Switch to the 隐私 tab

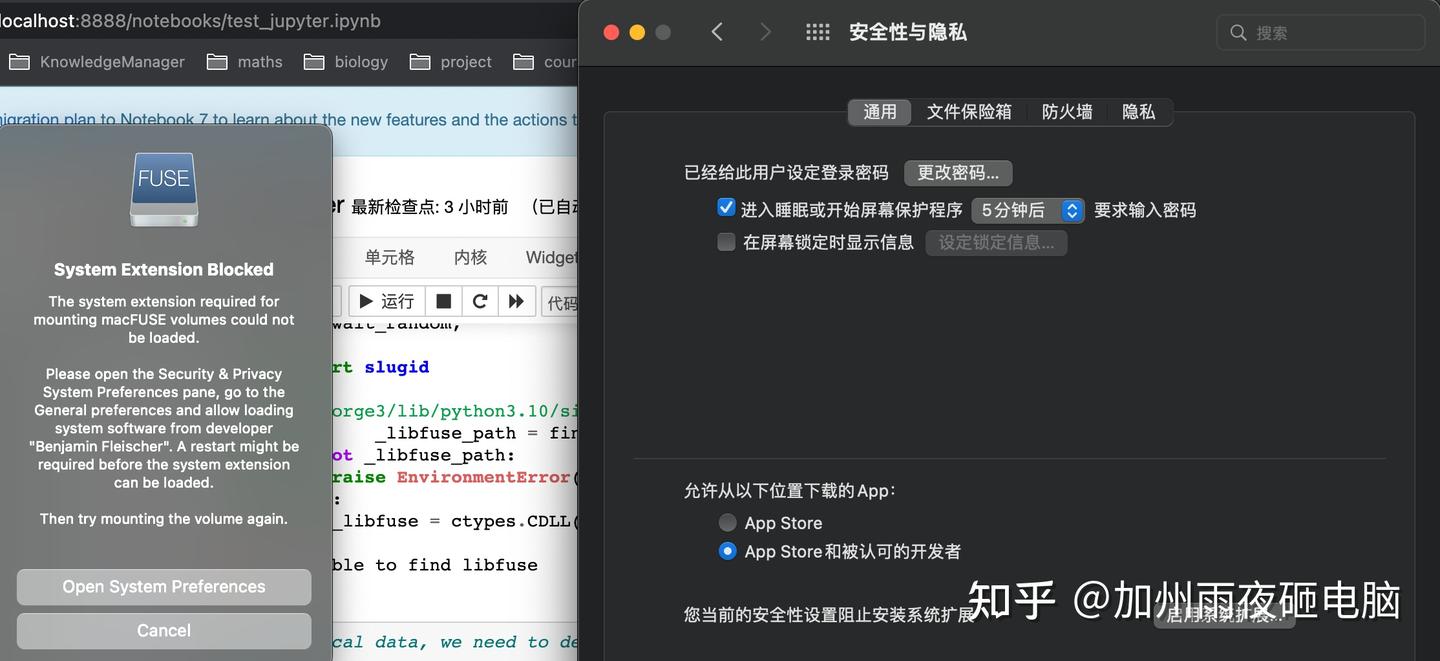(1138, 111)
